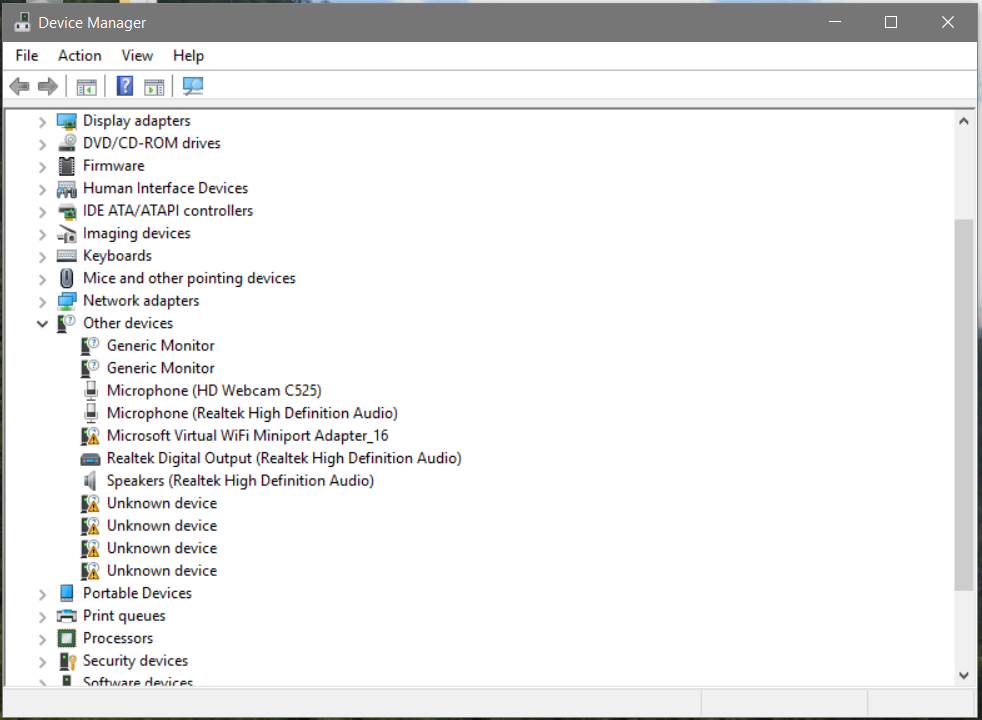
Task: Select the Display adapters label
Action: coord(137,121)
